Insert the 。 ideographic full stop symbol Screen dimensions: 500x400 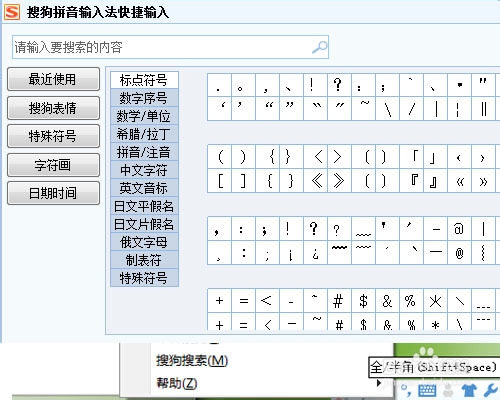coord(243,85)
